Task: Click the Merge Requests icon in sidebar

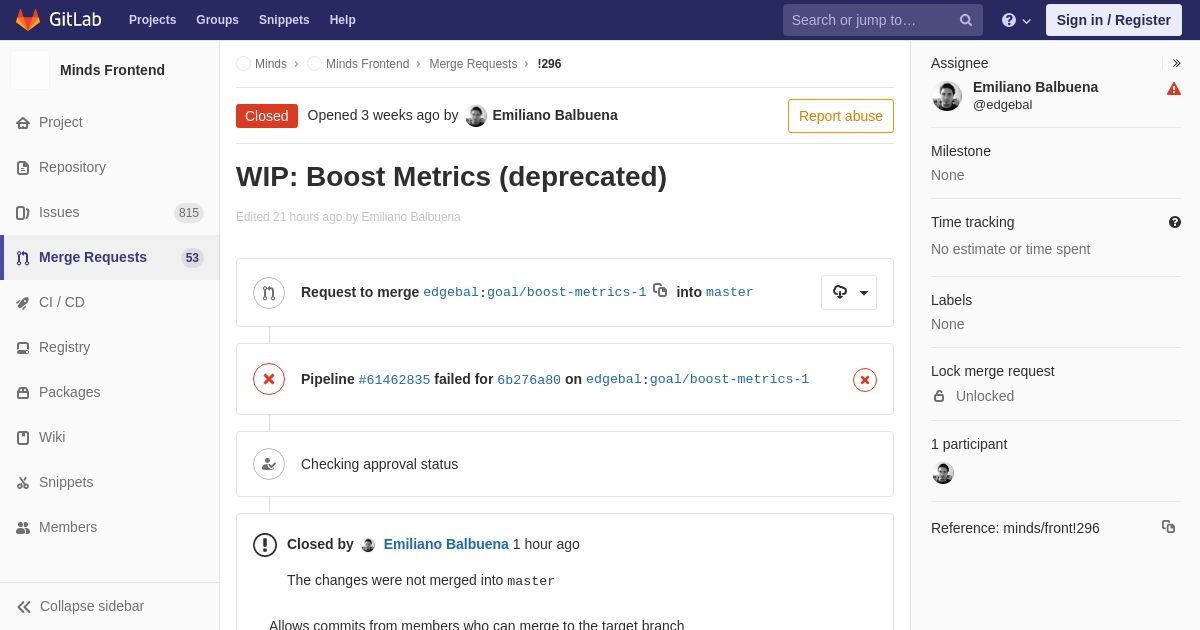Action: 23,258
